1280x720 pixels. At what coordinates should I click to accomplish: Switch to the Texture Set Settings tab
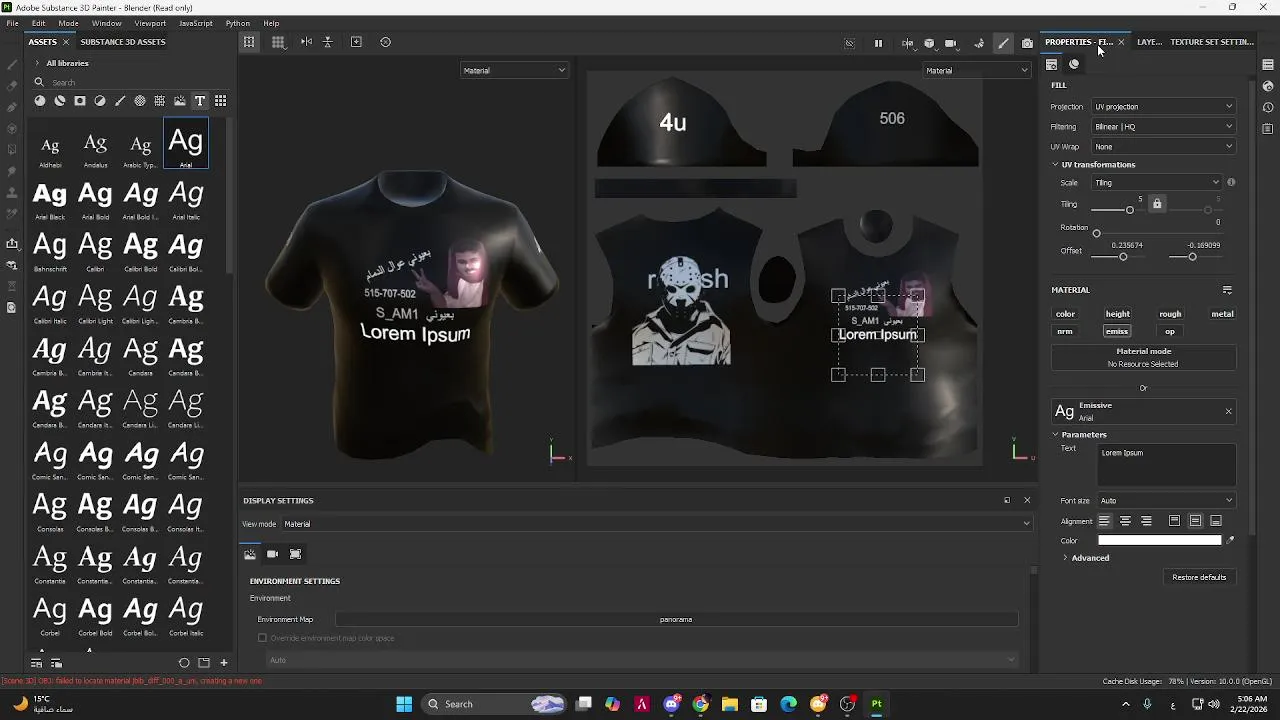[1212, 42]
